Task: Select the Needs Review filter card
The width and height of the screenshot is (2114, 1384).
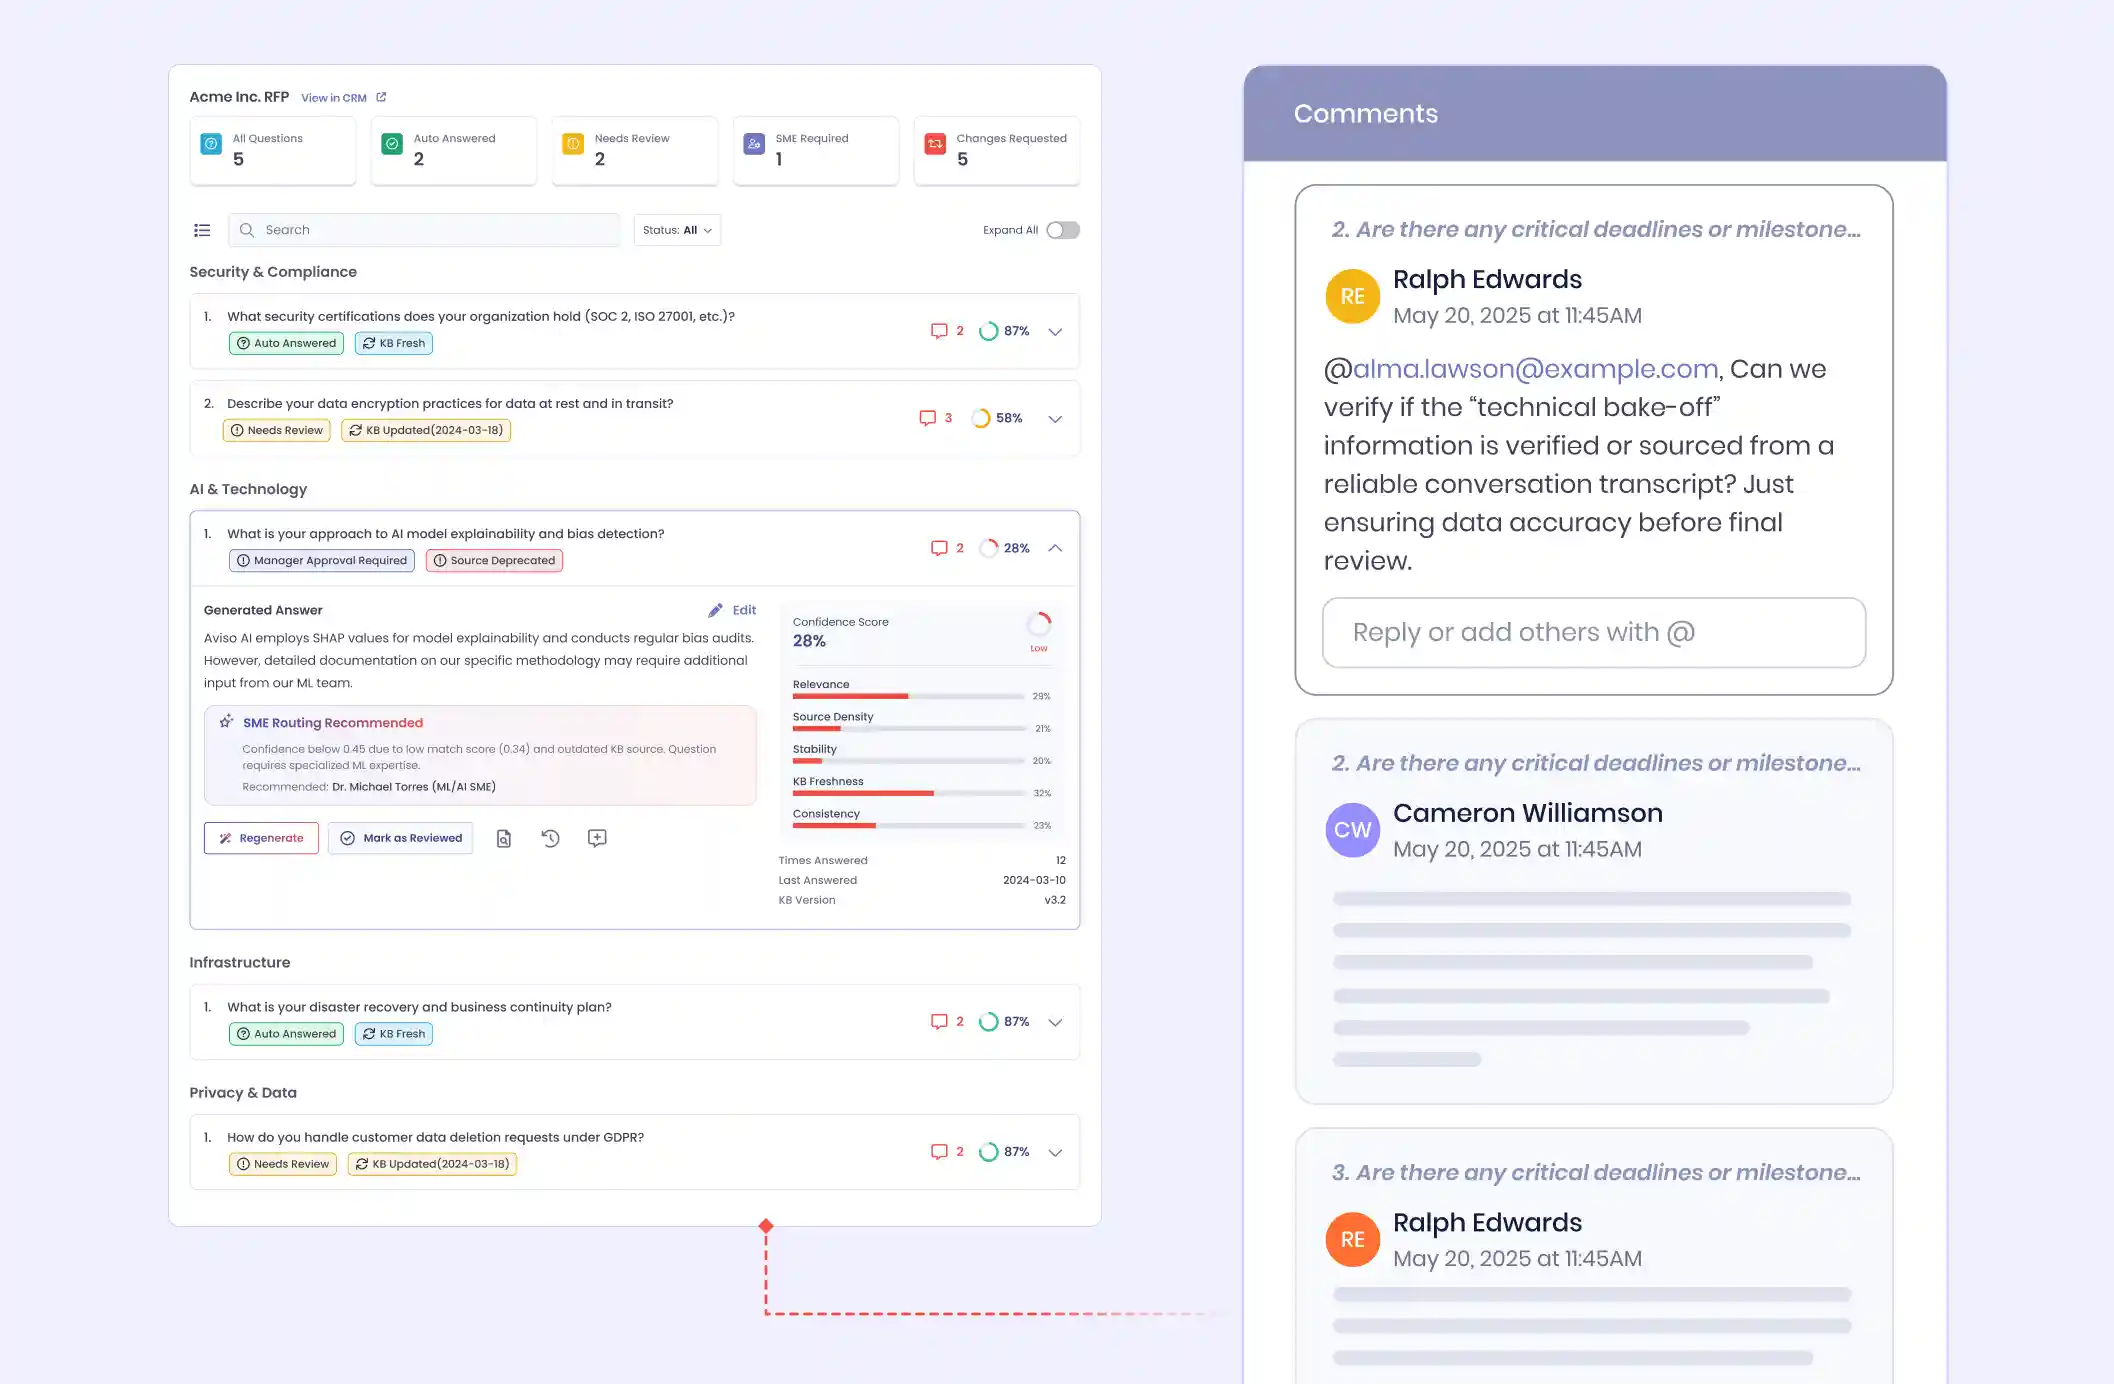Action: coord(635,150)
